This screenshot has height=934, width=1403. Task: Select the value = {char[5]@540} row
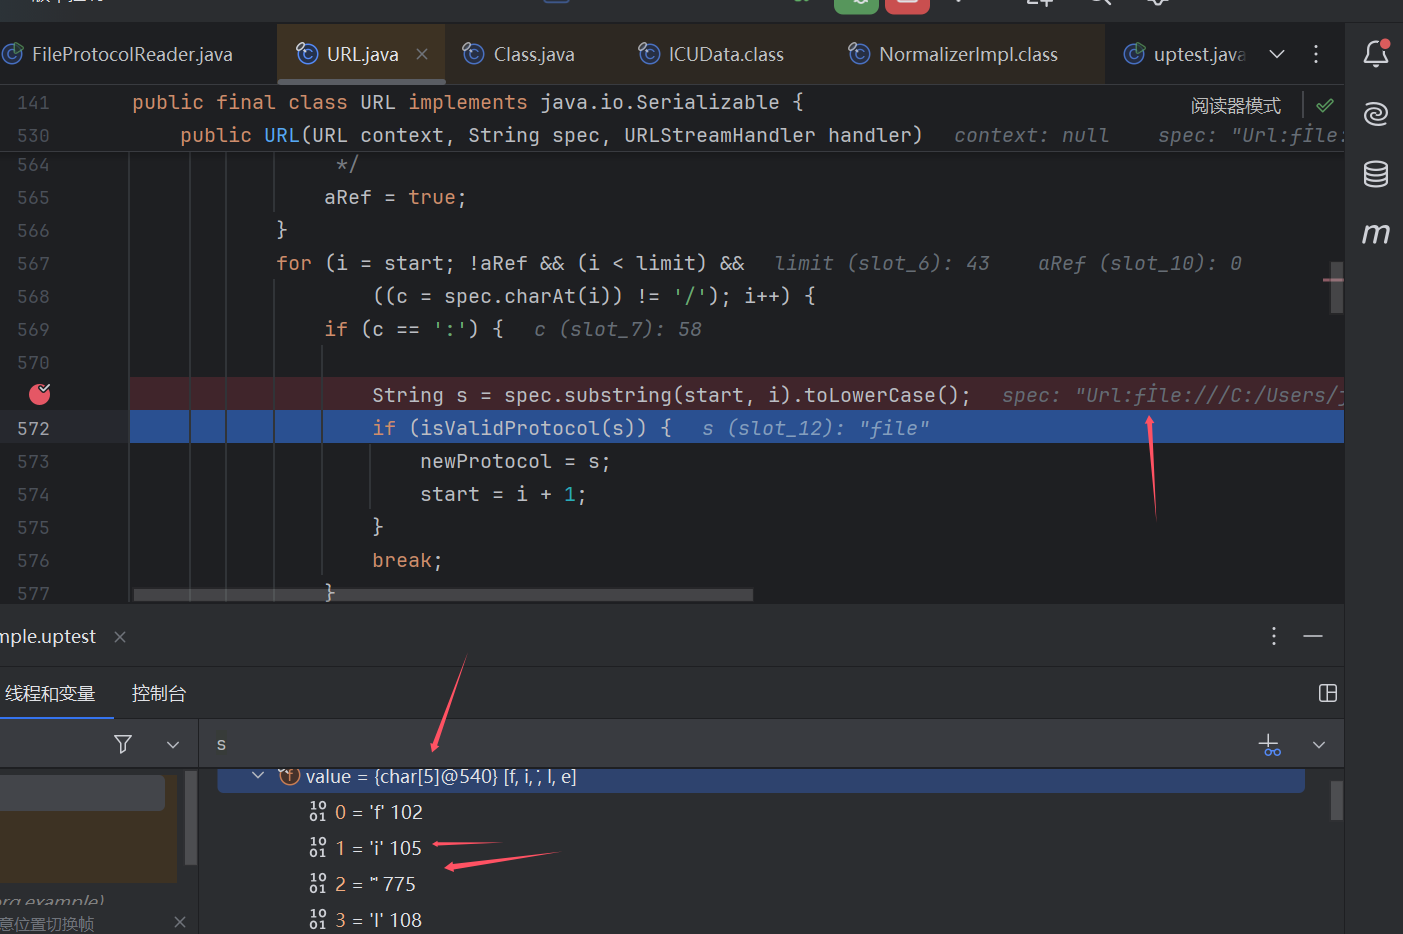tap(761, 778)
